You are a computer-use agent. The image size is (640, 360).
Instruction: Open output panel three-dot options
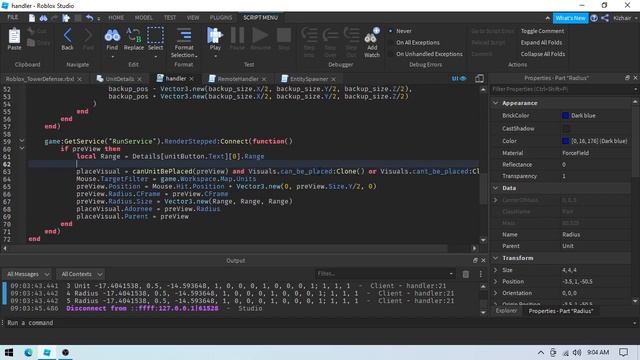click(480, 274)
